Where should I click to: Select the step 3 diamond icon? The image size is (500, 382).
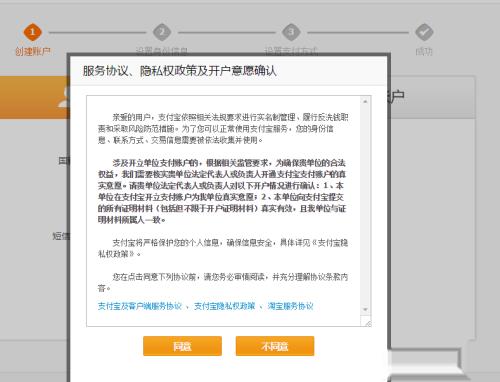point(291,32)
